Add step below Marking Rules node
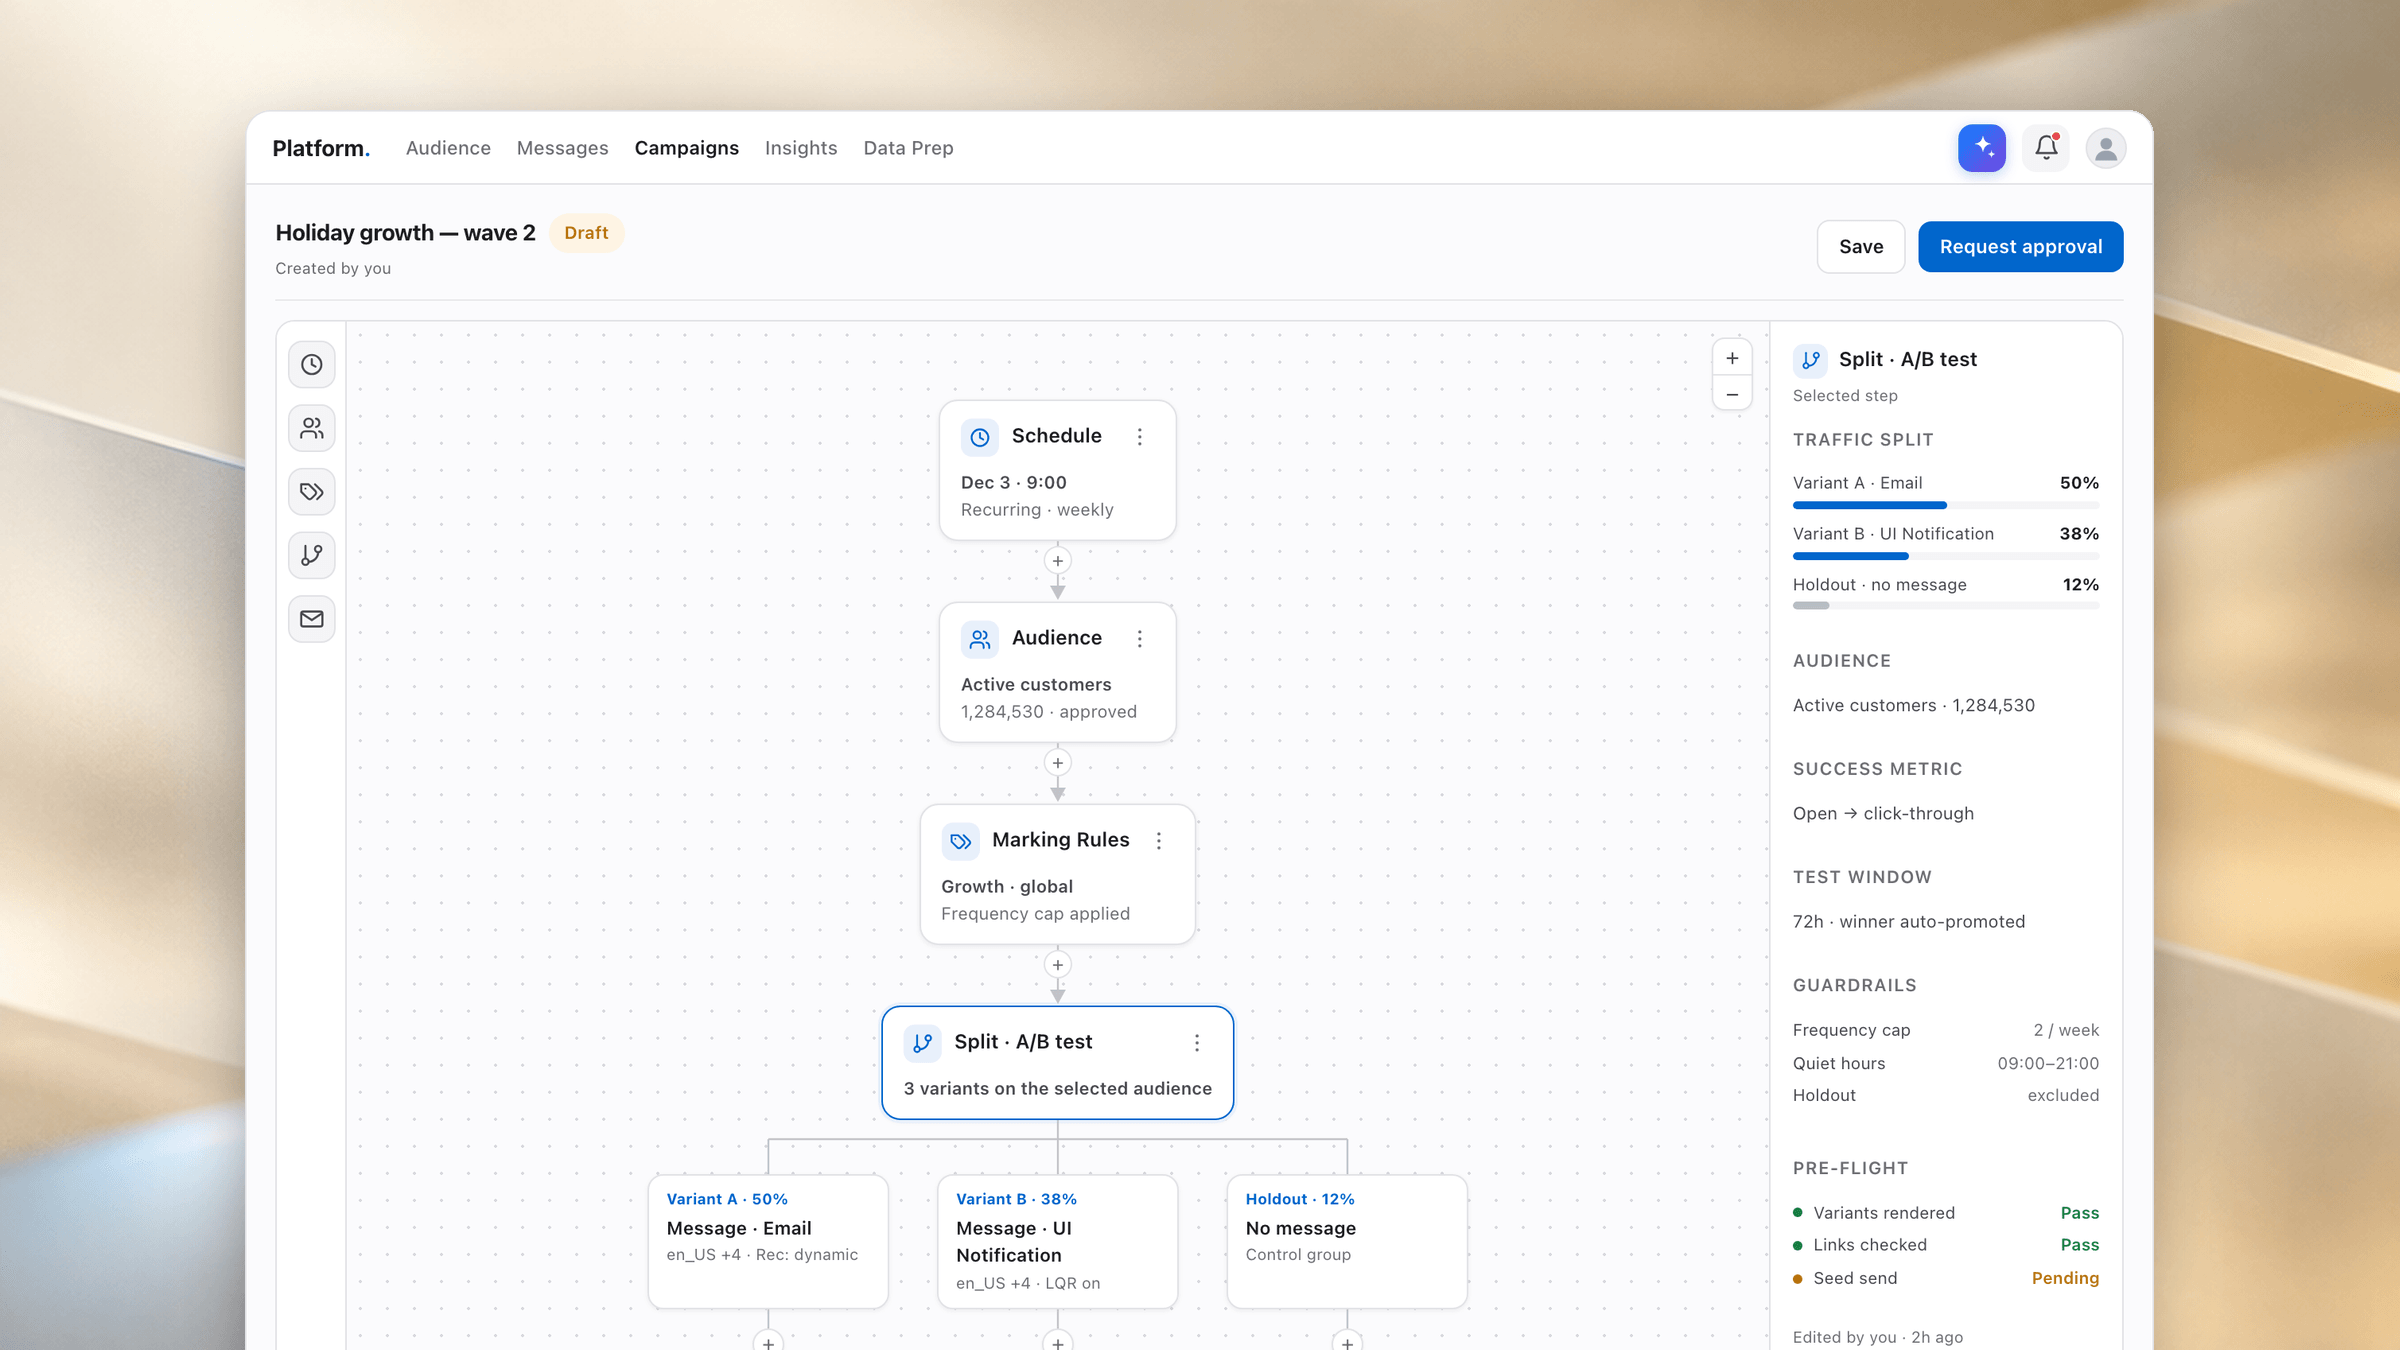2400x1350 pixels. [1058, 965]
